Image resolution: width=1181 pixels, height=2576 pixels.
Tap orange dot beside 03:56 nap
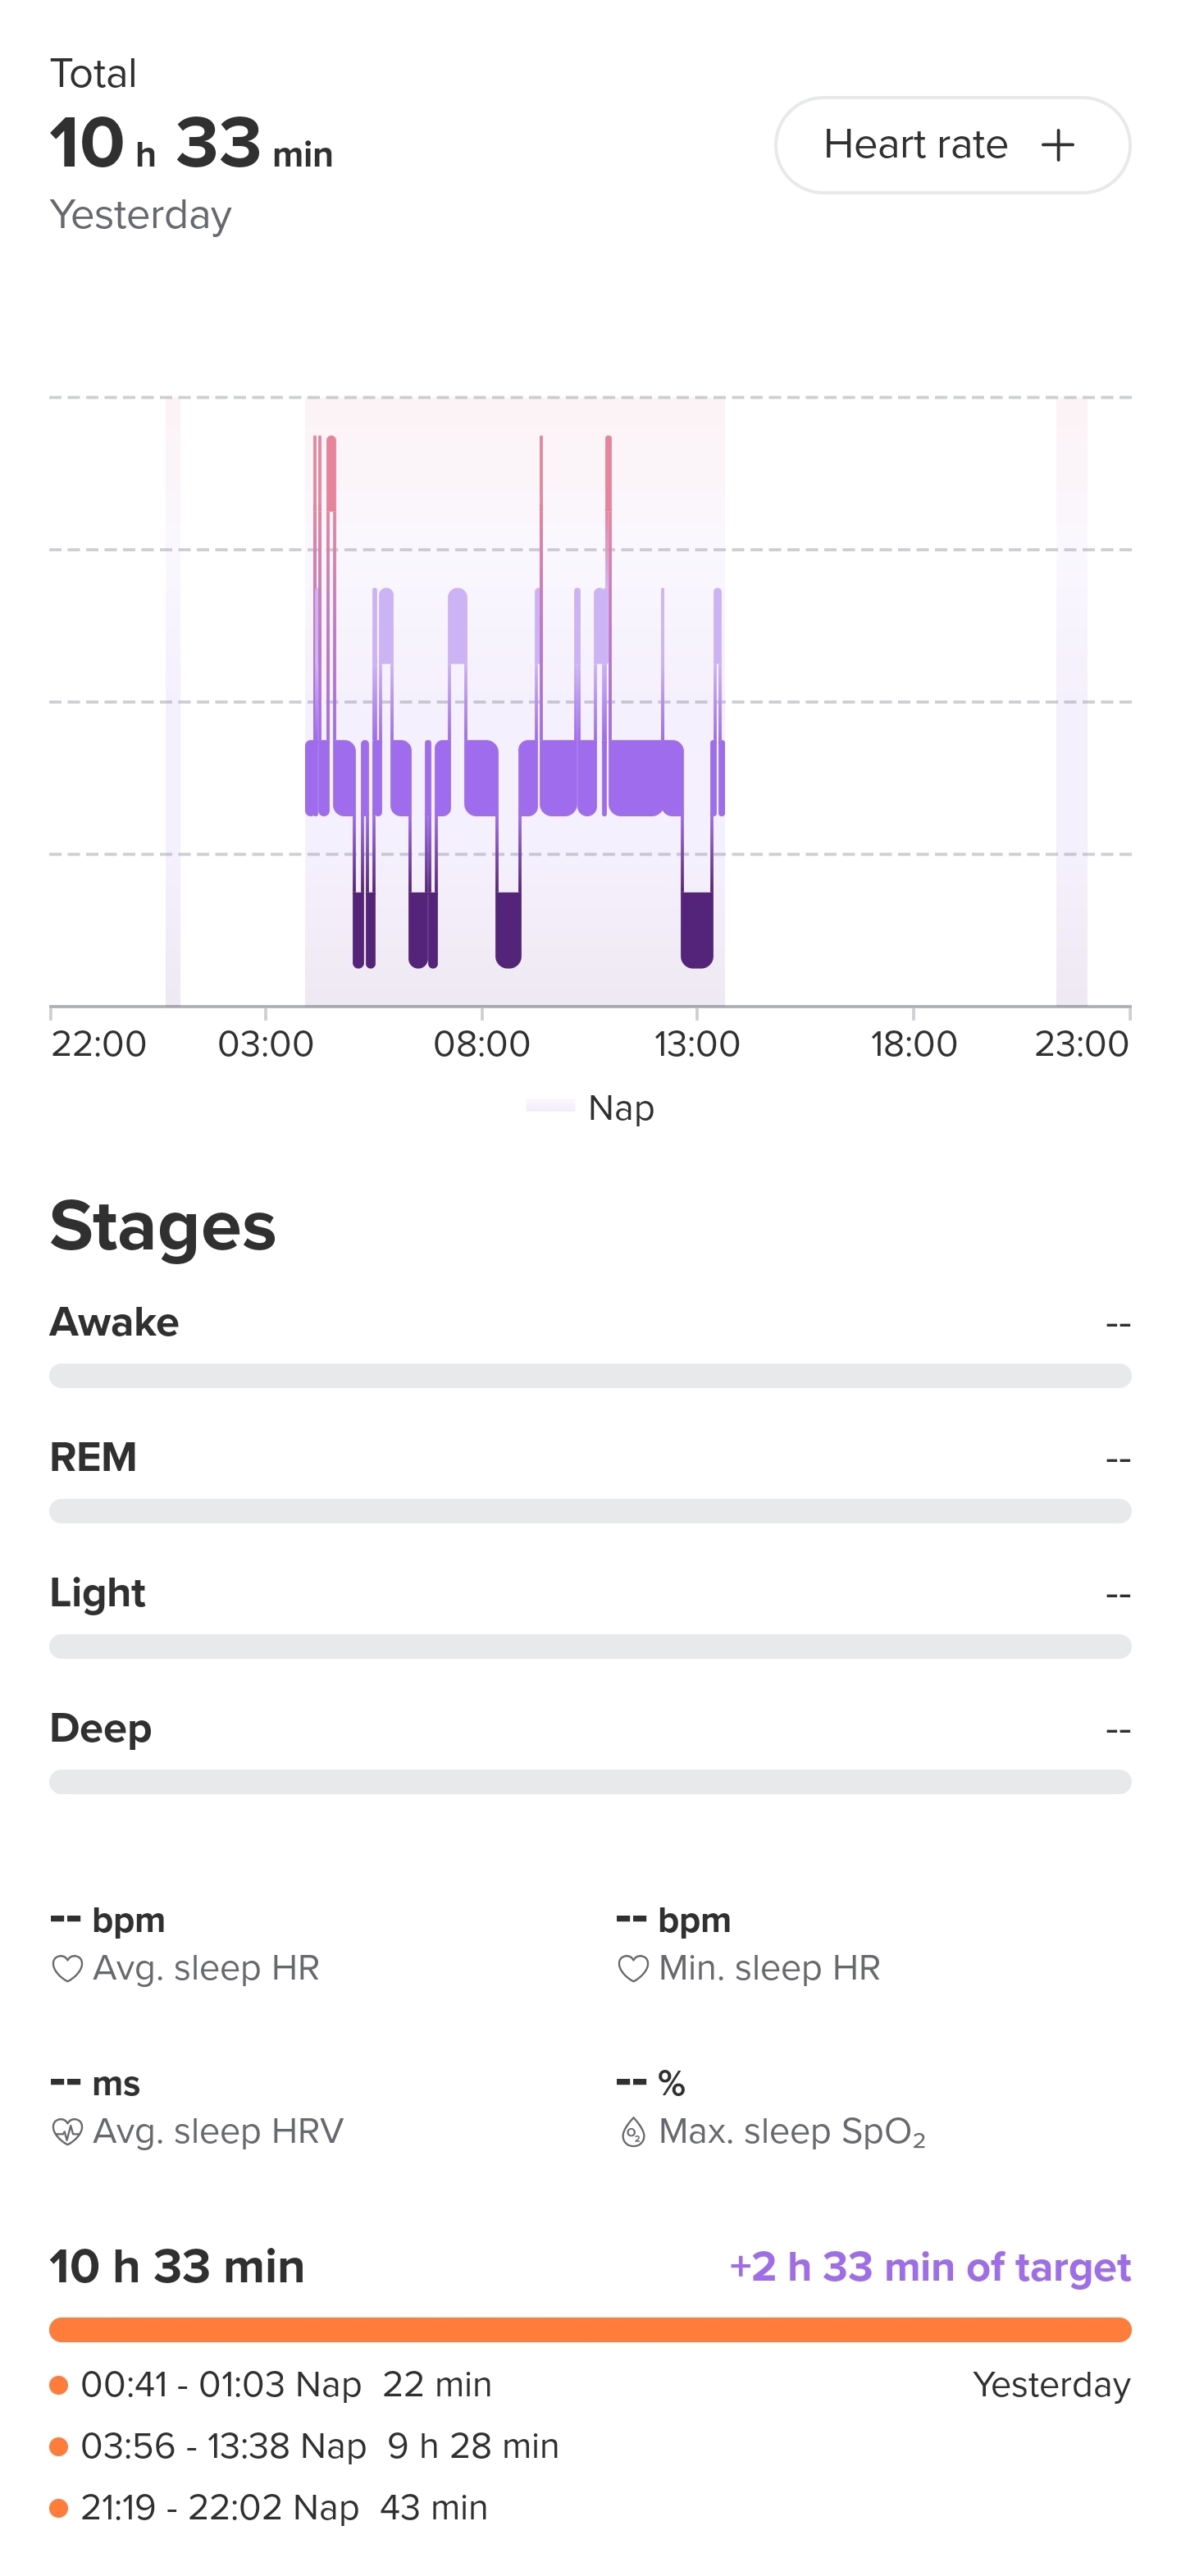pyautogui.click(x=59, y=2446)
